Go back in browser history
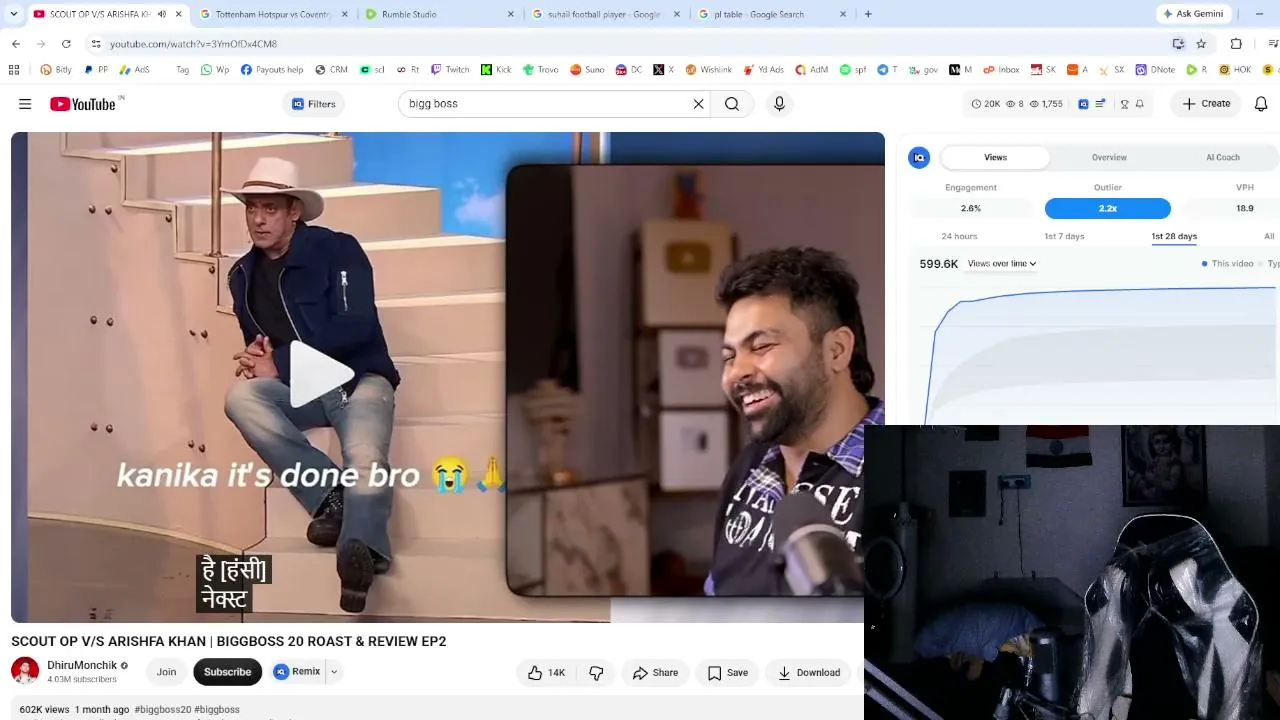Viewport: 1280px width, 720px height. (16, 44)
